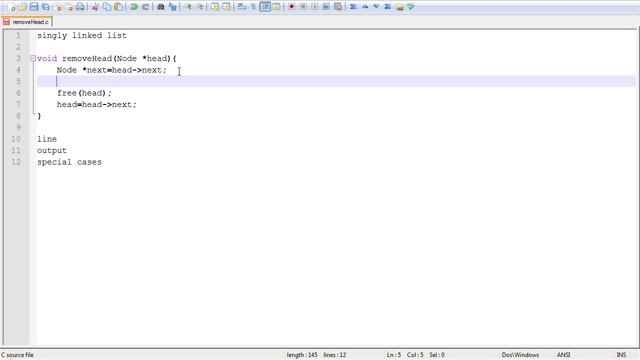Zoom in on the text with the toolbar icon
Viewport: 640px width, 360px height.
pos(188,7)
